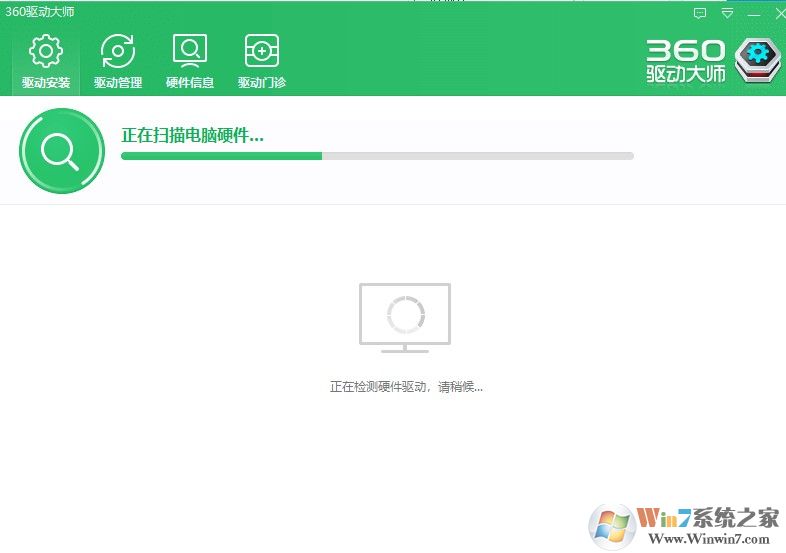Close the 360驱动大师 window
This screenshot has height=553, width=786.
[x=780, y=14]
